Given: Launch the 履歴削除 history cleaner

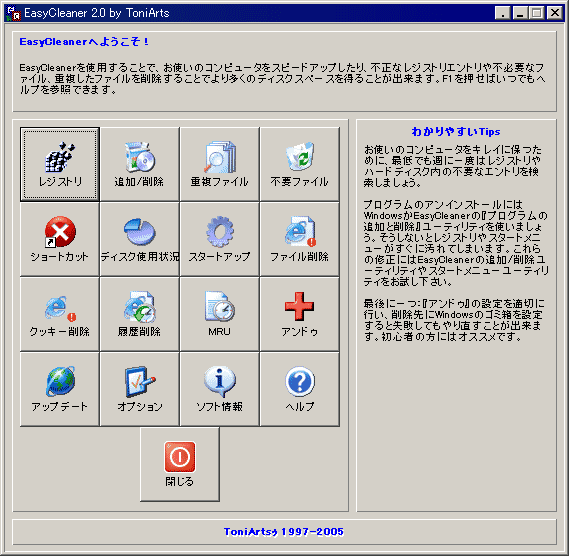Looking at the screenshot, I should coord(140,314).
